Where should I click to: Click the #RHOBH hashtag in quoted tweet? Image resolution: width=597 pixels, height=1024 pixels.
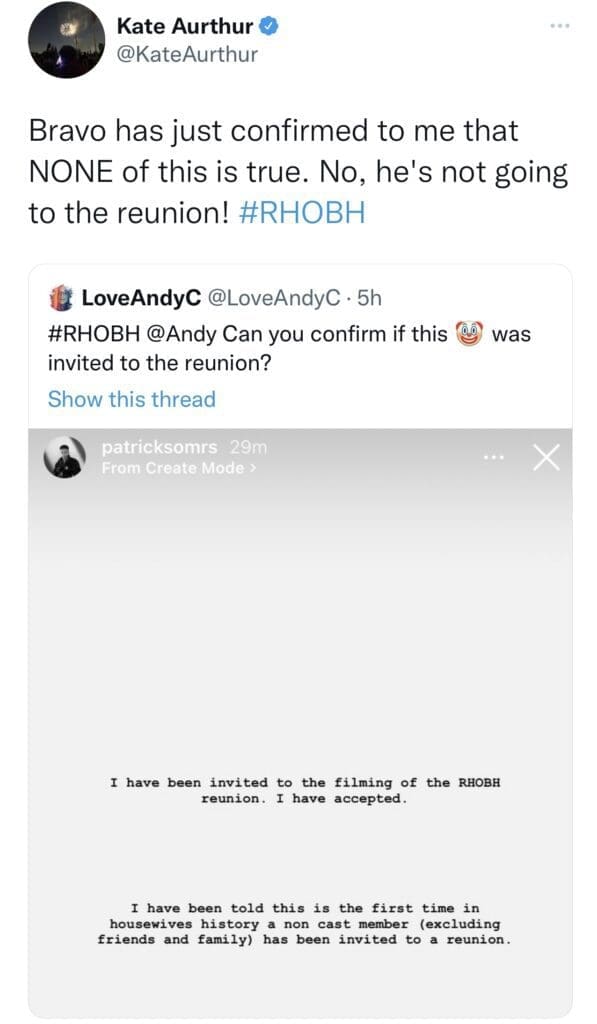94,334
